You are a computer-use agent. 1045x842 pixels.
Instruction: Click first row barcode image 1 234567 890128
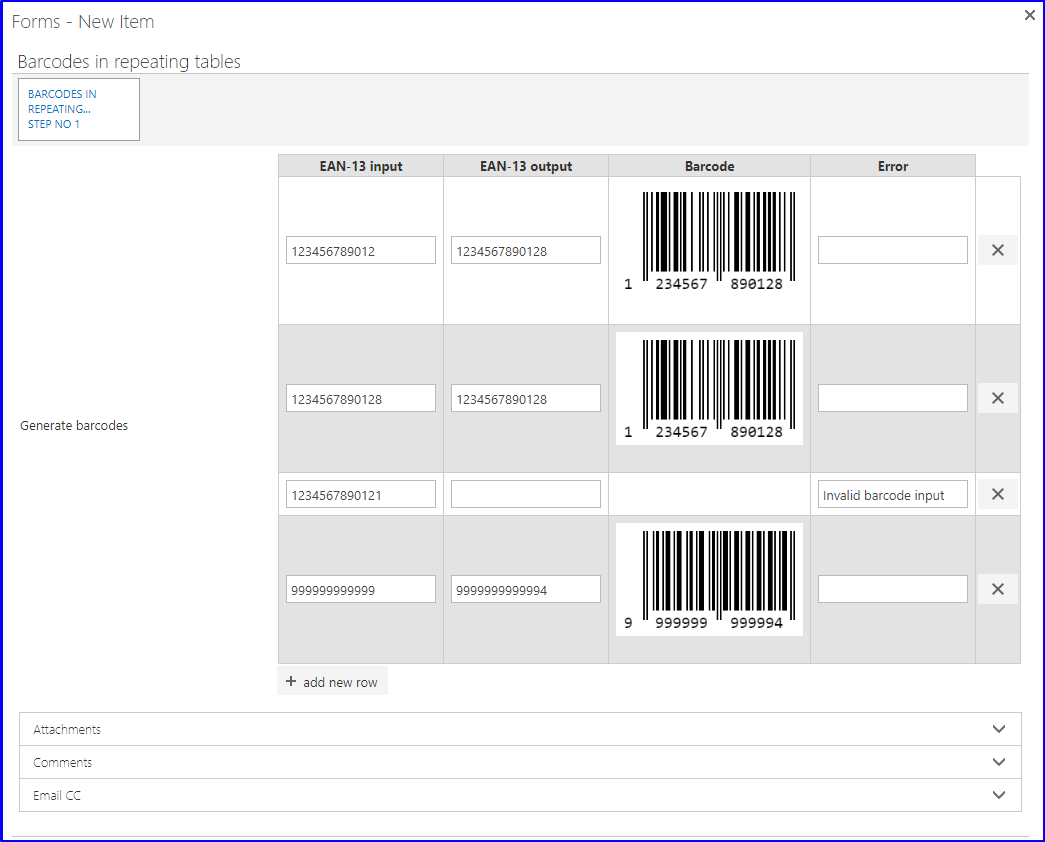pyautogui.click(x=710, y=241)
